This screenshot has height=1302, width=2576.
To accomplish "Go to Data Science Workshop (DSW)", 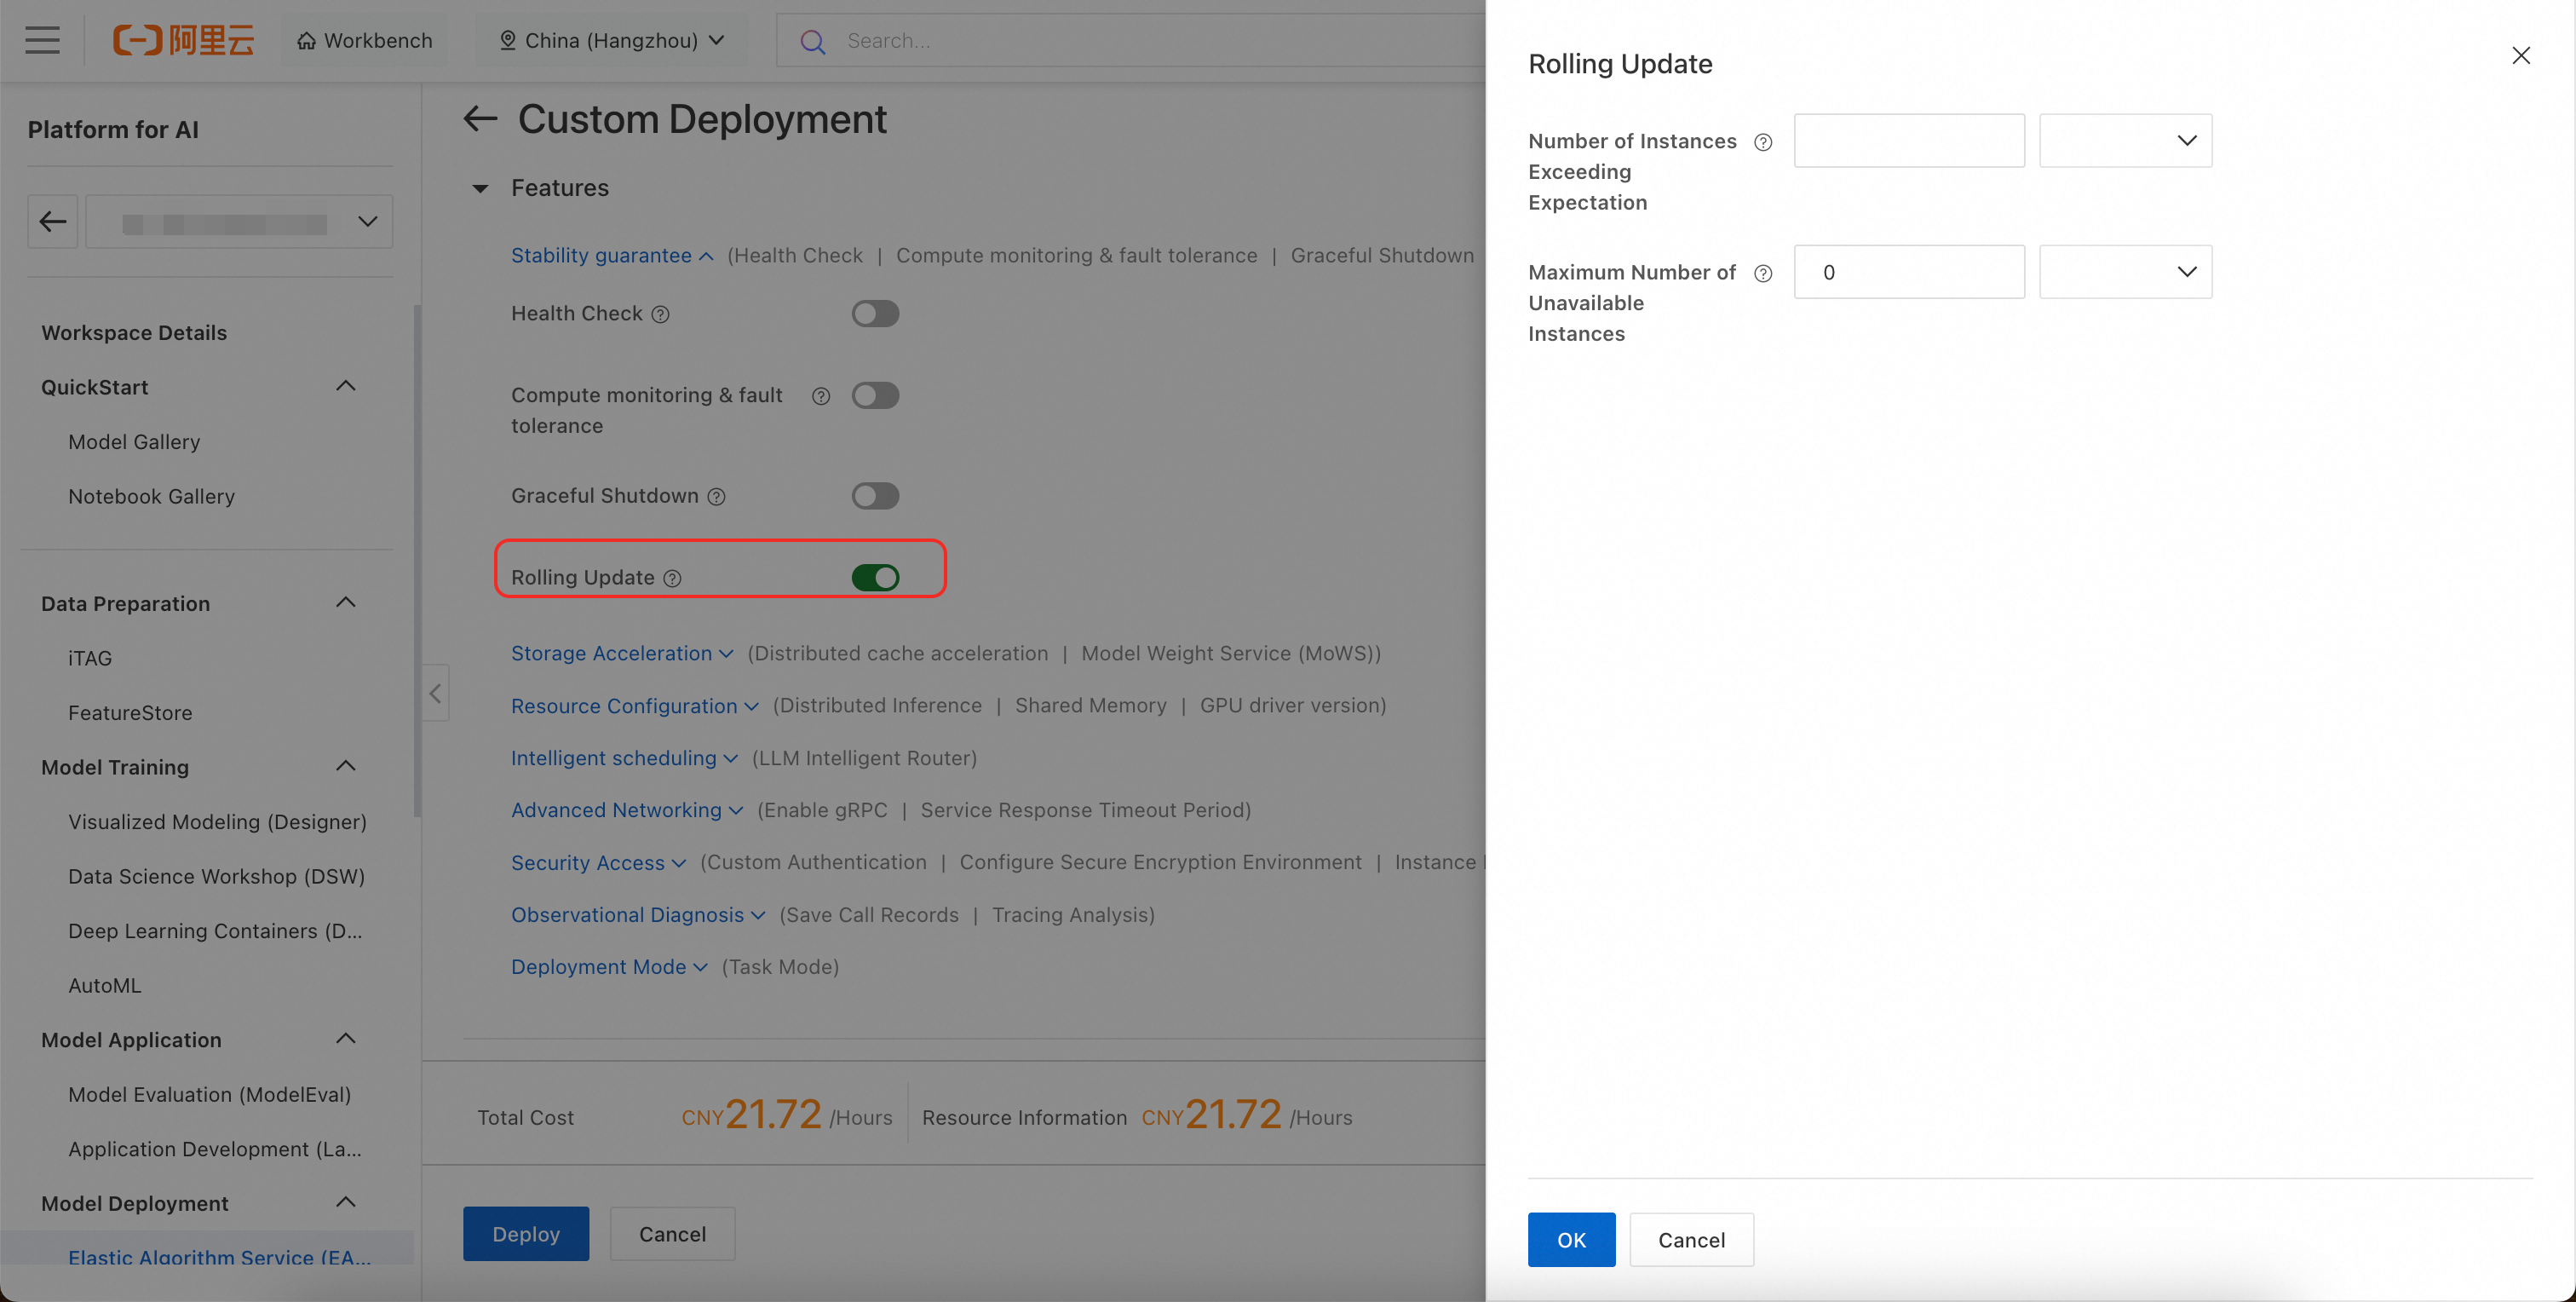I will coord(216,876).
